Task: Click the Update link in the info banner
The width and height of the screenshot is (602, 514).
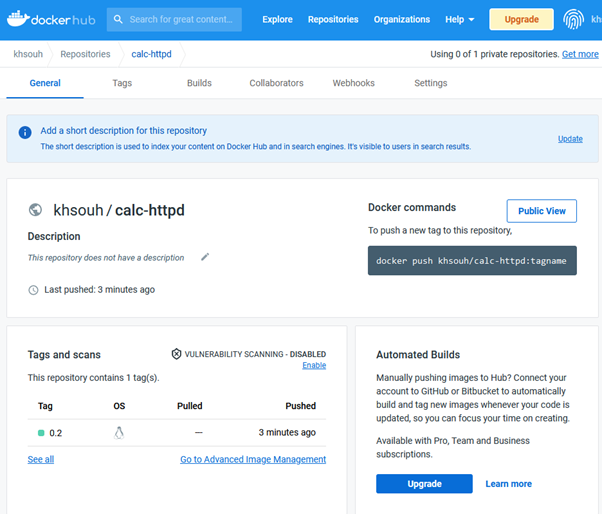Action: point(570,139)
